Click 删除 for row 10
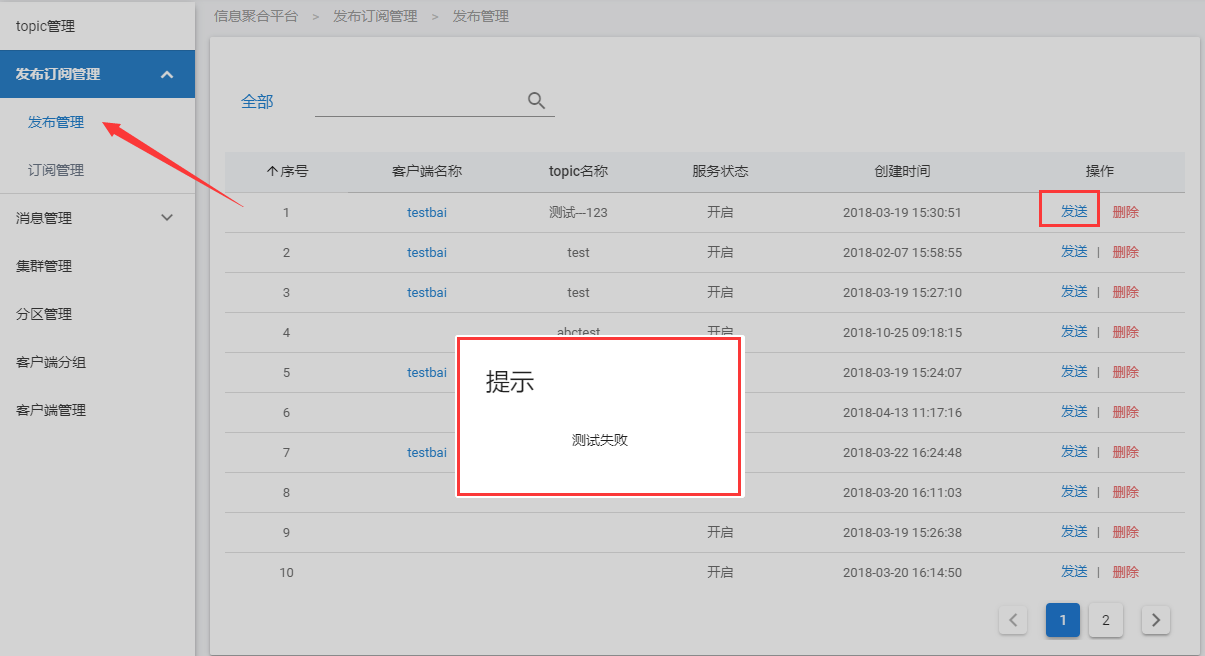This screenshot has width=1205, height=656. [x=1125, y=572]
